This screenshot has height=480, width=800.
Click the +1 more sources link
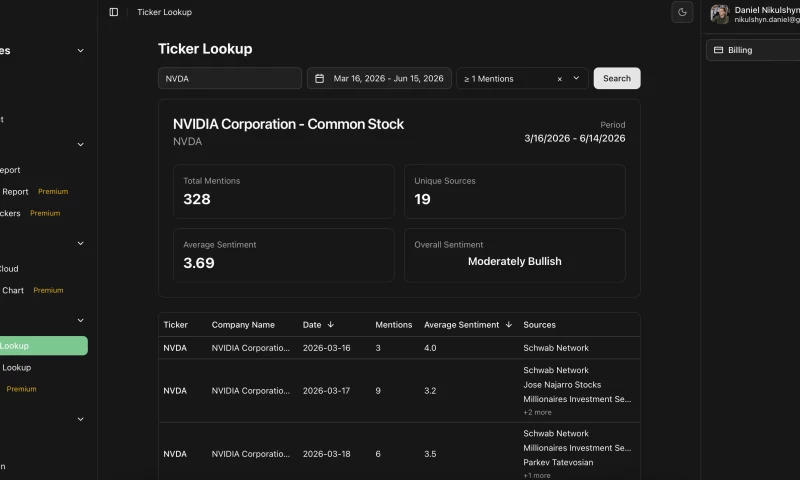point(537,475)
